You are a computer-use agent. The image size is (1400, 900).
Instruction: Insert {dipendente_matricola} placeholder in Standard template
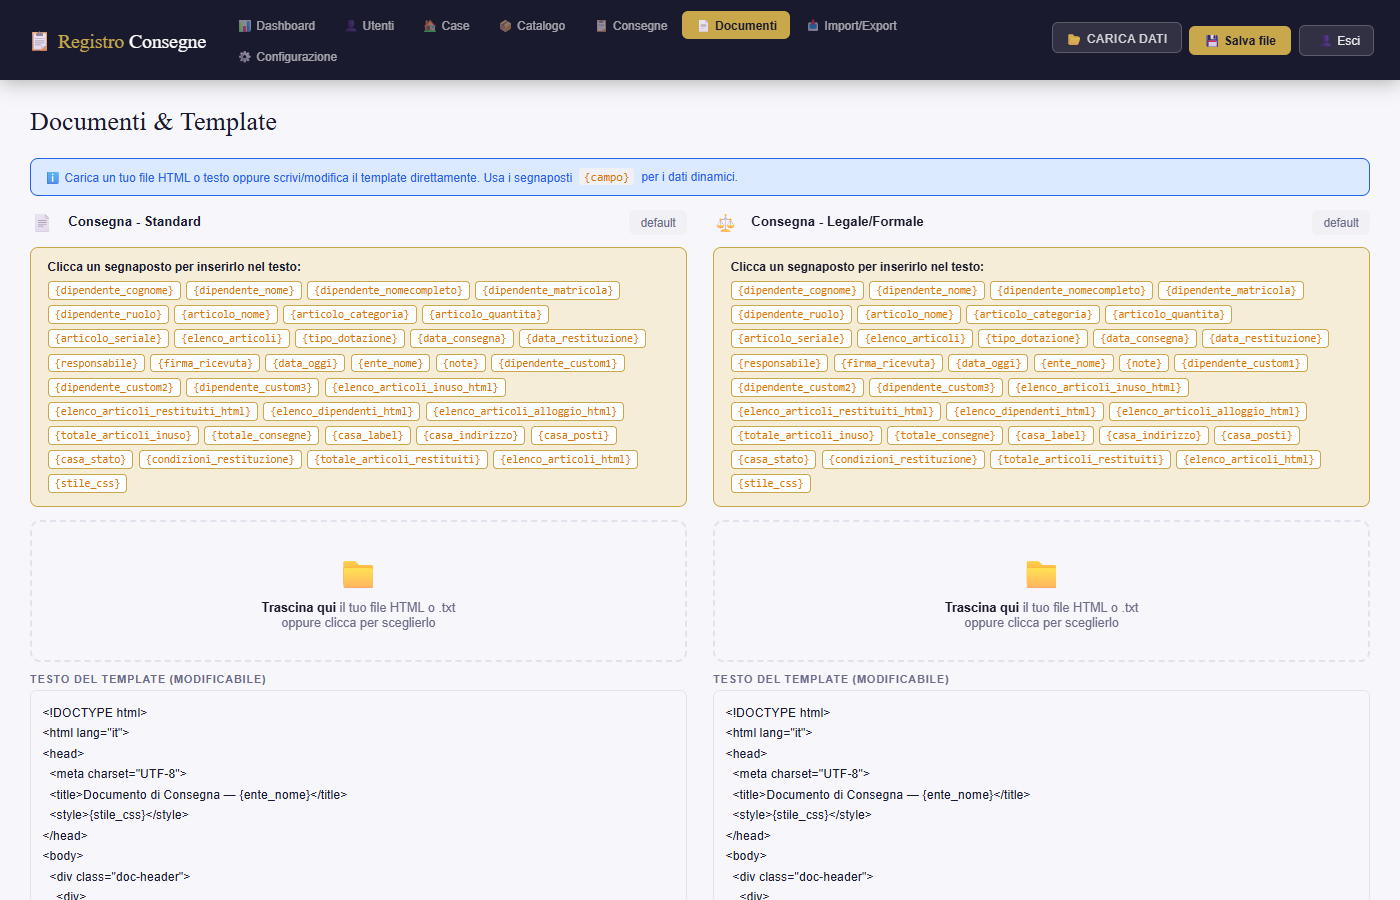pos(548,291)
